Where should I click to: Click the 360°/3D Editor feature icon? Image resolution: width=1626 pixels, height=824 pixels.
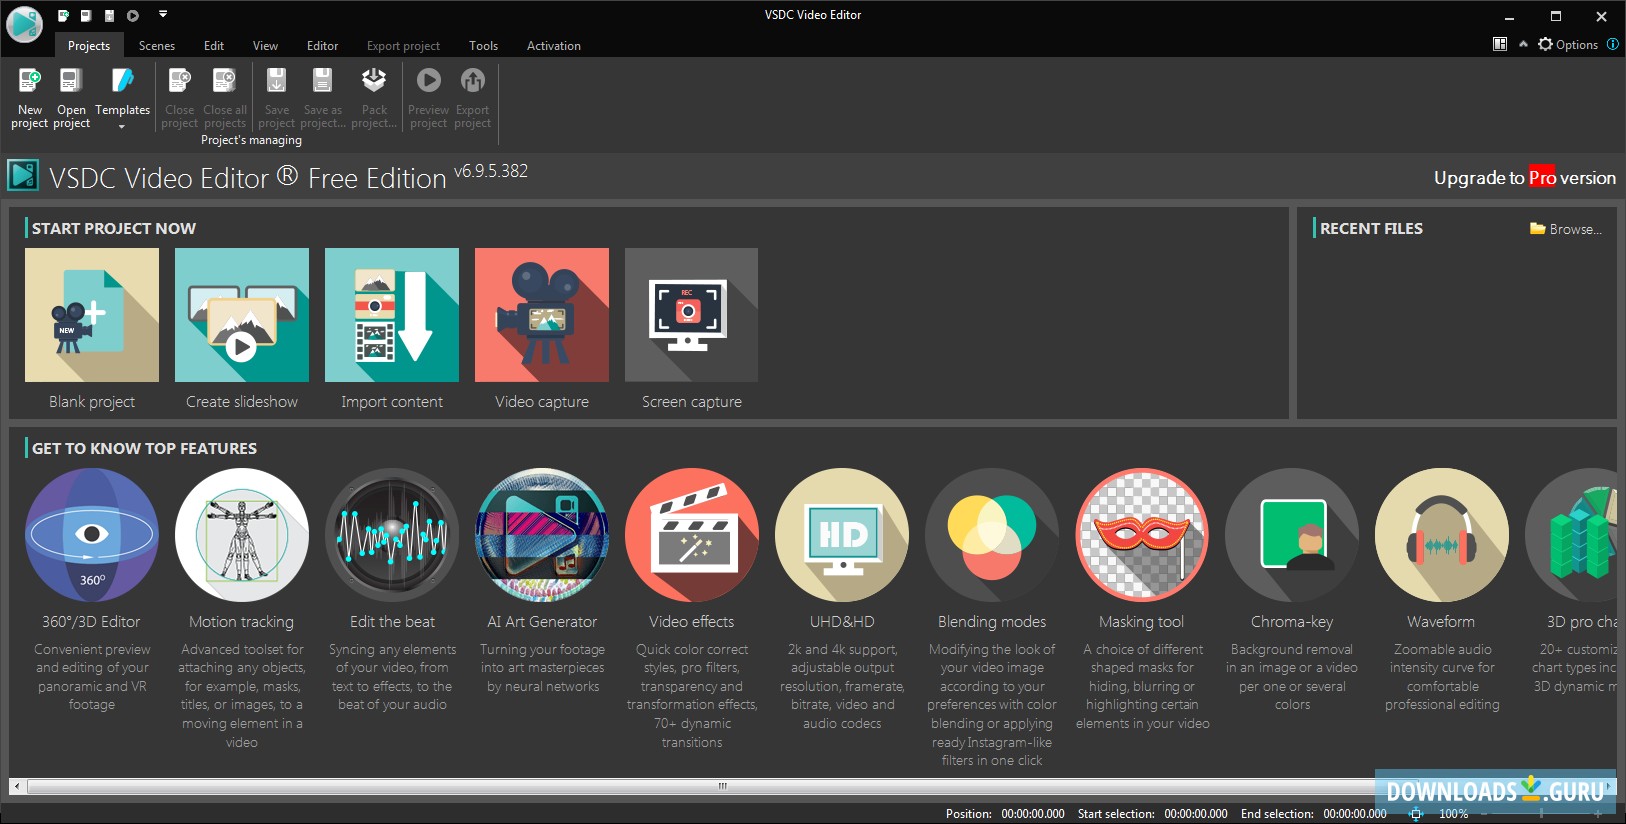92,535
